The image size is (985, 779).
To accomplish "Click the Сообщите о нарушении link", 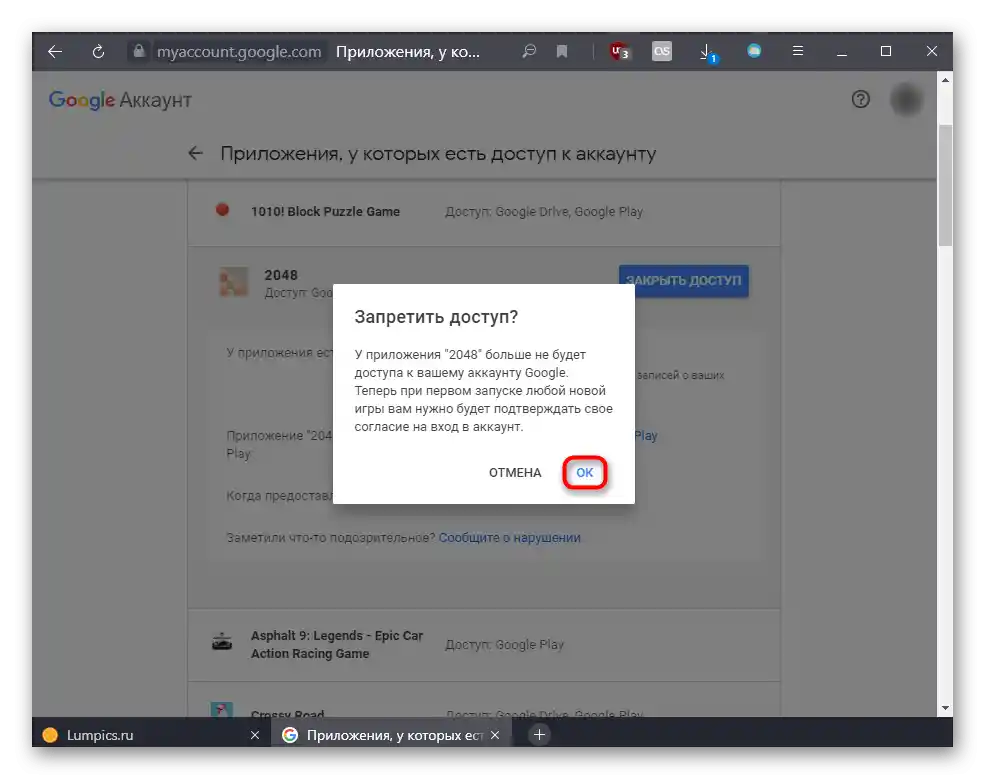I will point(509,538).
